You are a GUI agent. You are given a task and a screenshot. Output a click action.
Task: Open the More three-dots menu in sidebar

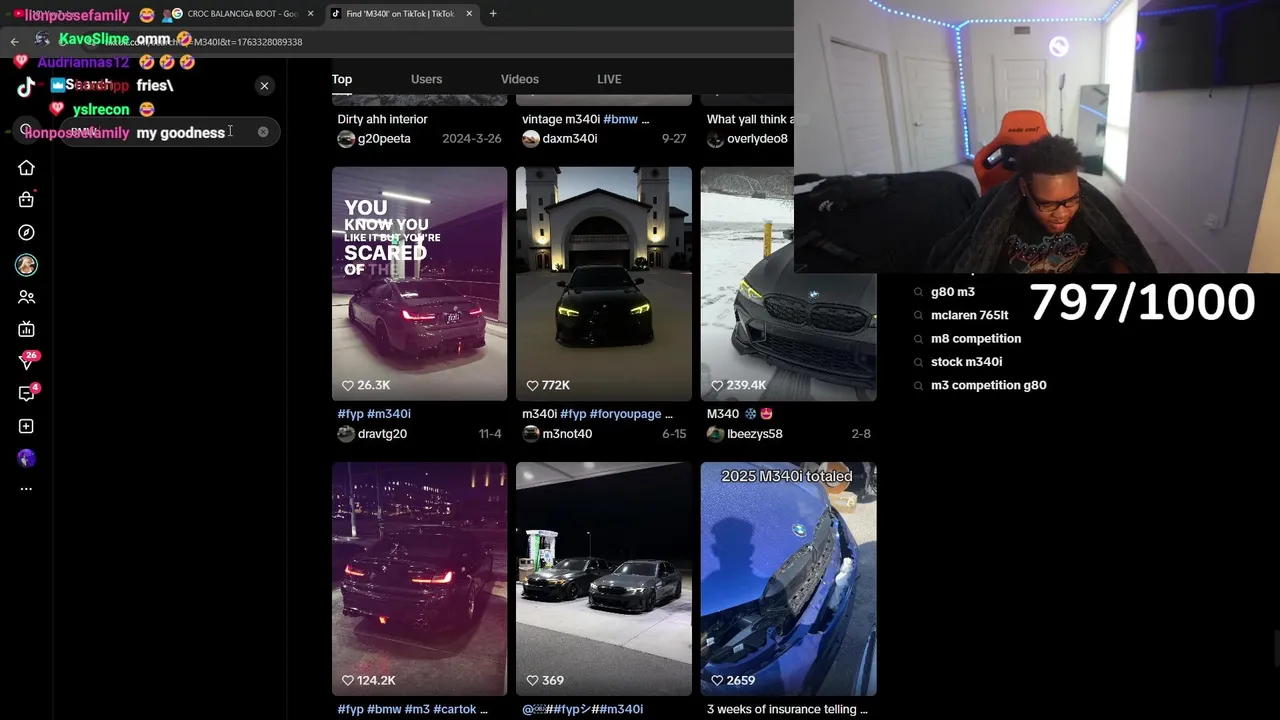(26, 489)
